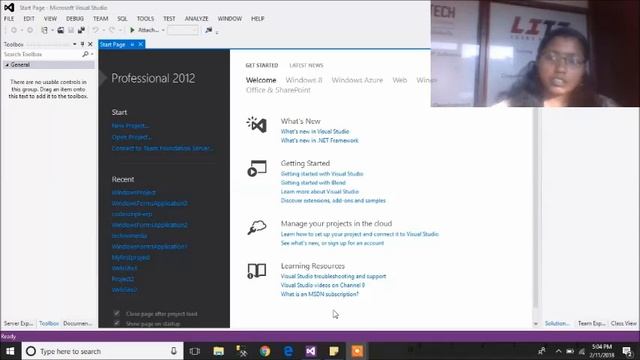Click Connect to Team Foundation Server link

click(162, 148)
